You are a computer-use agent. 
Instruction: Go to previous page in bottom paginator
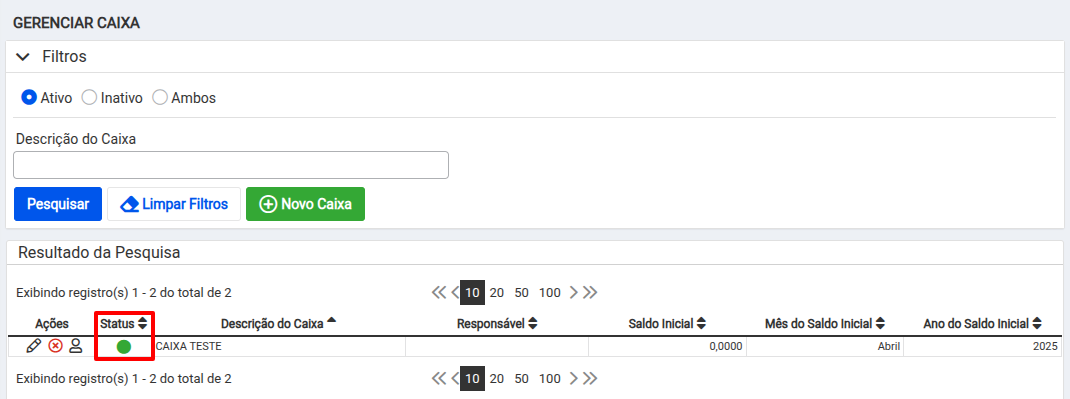tap(454, 379)
